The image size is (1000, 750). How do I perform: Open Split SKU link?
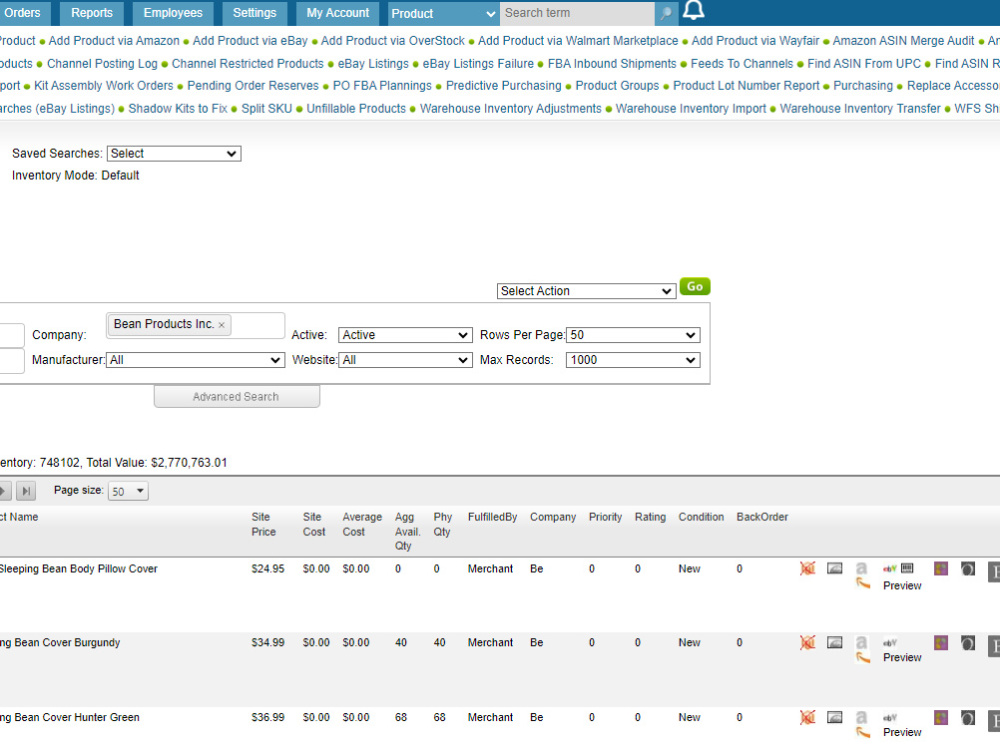point(267,108)
